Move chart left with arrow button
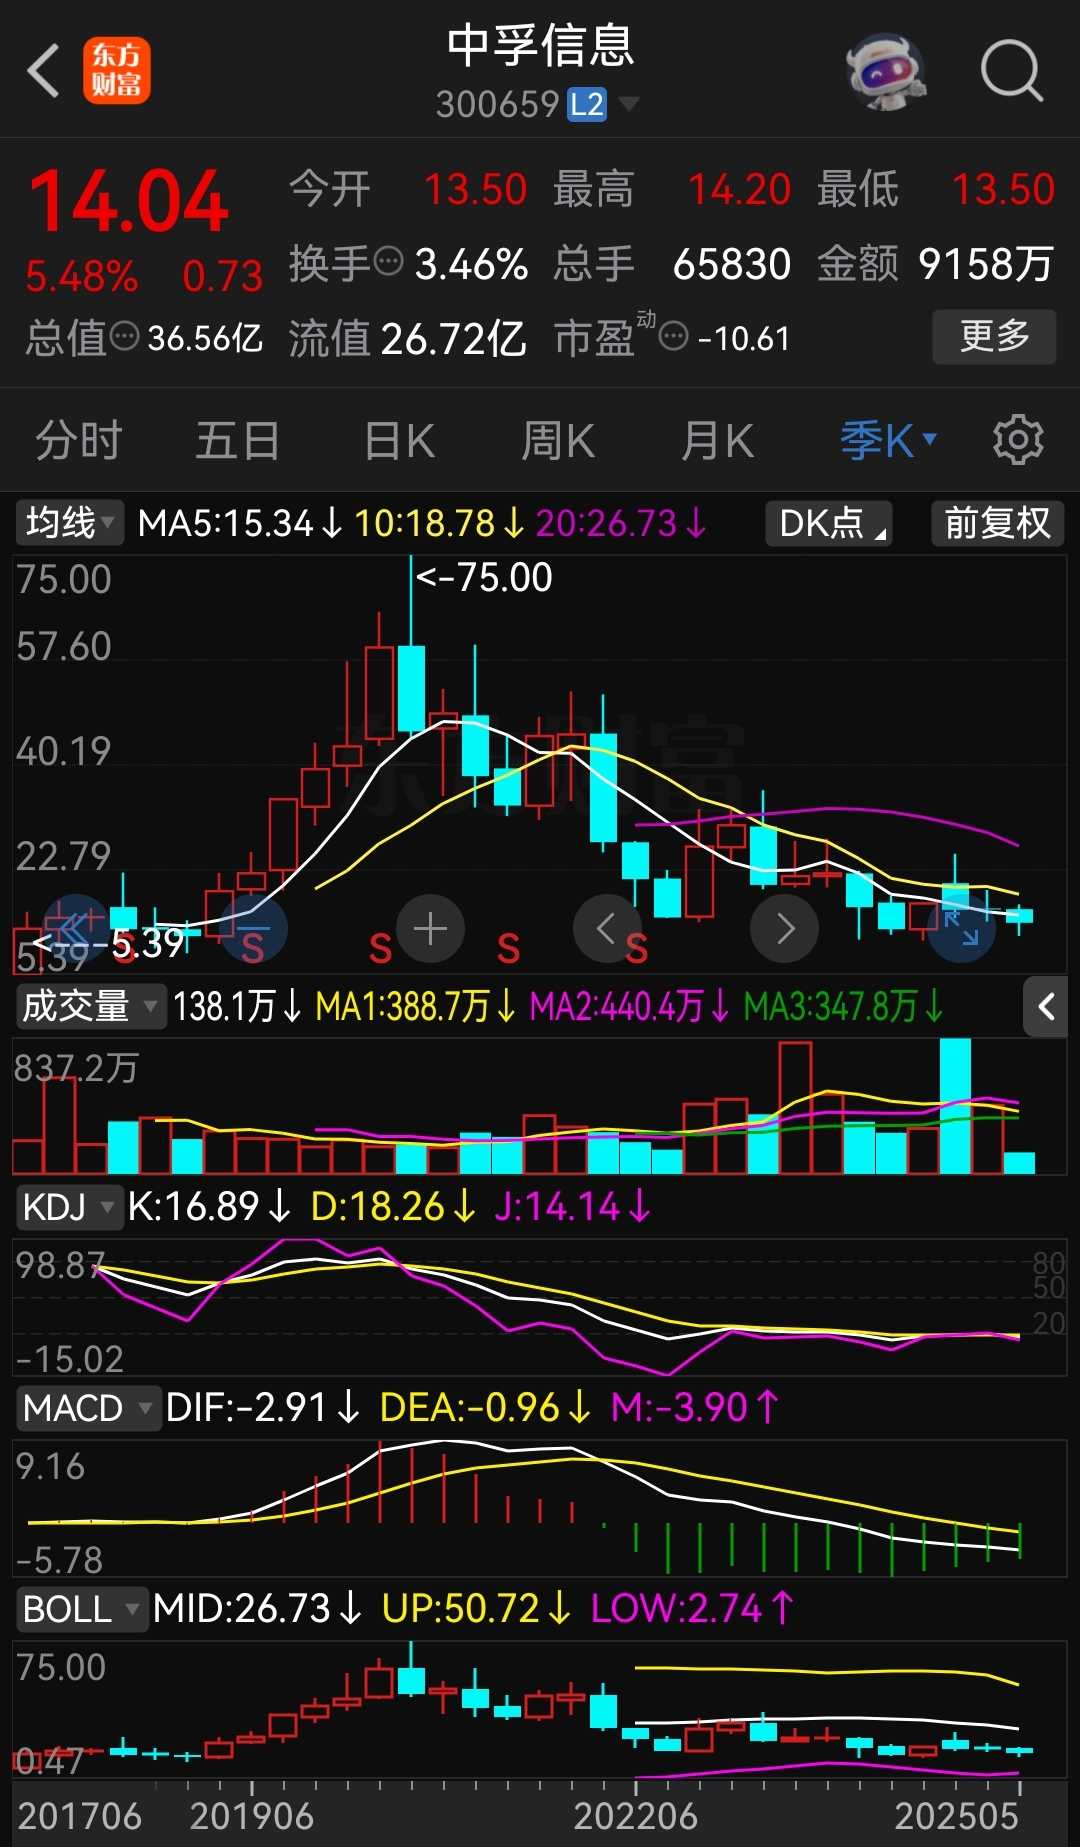1080x1847 pixels. (x=607, y=929)
